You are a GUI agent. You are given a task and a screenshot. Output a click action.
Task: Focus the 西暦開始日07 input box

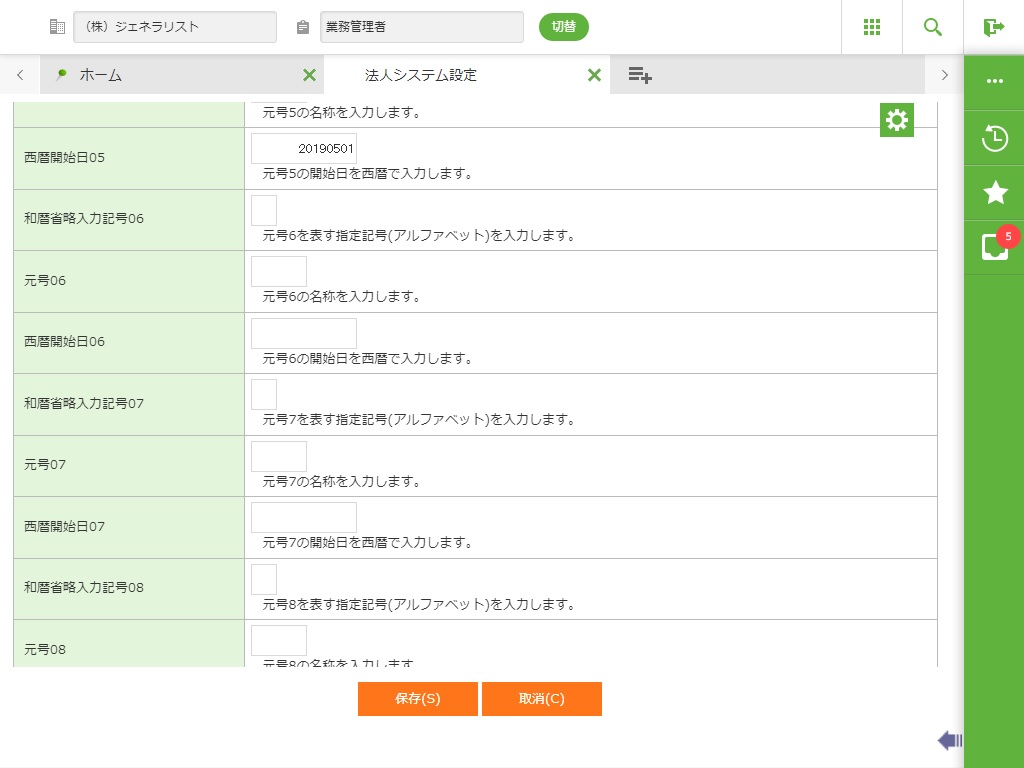coord(304,518)
